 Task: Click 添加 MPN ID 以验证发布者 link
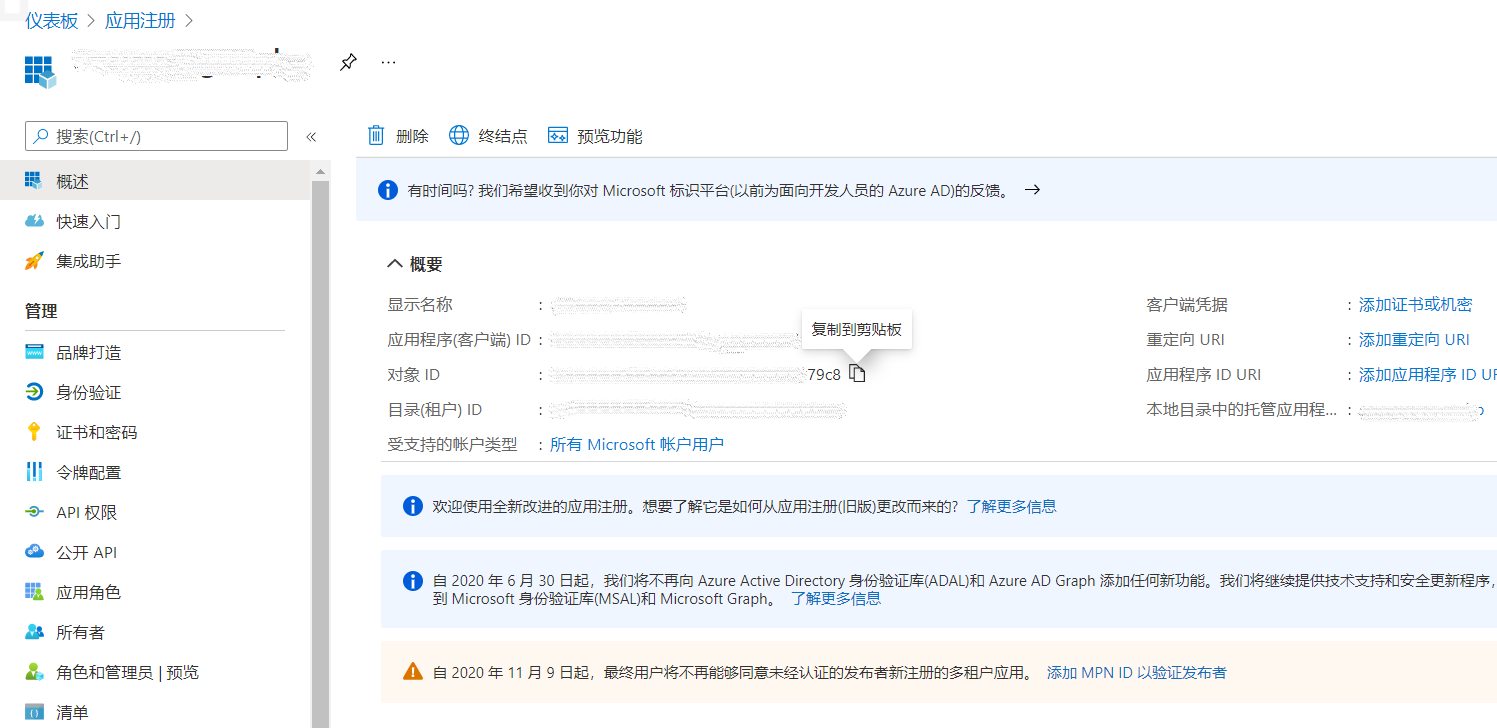point(1136,672)
